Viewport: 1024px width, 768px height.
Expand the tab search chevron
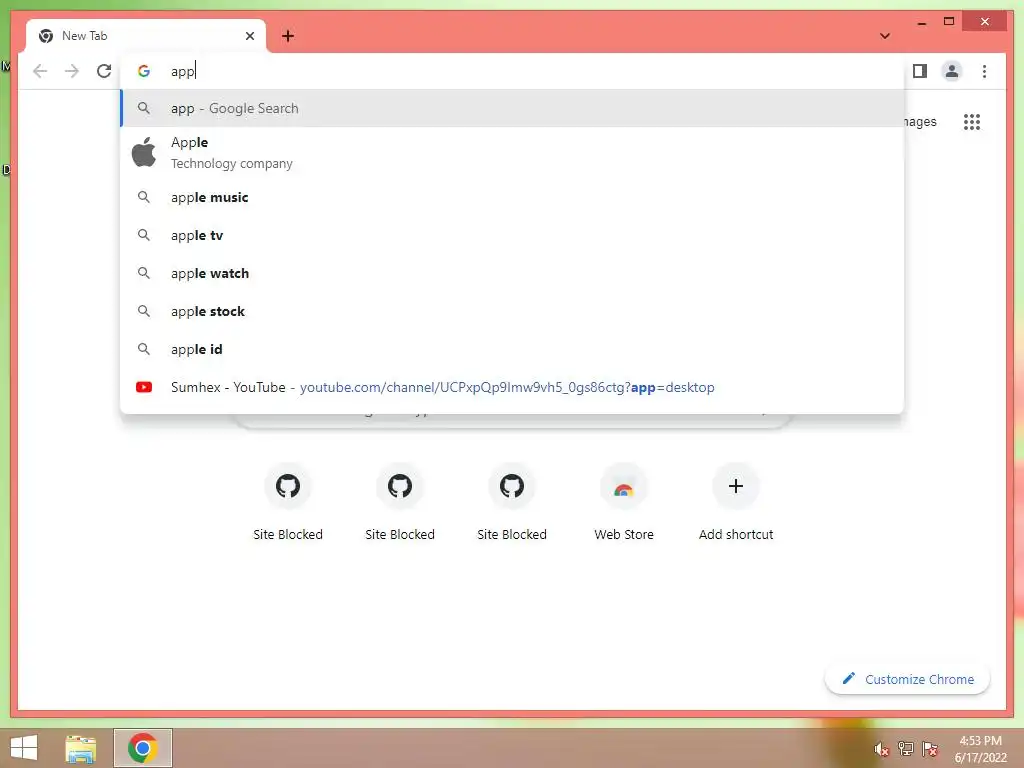(x=885, y=36)
